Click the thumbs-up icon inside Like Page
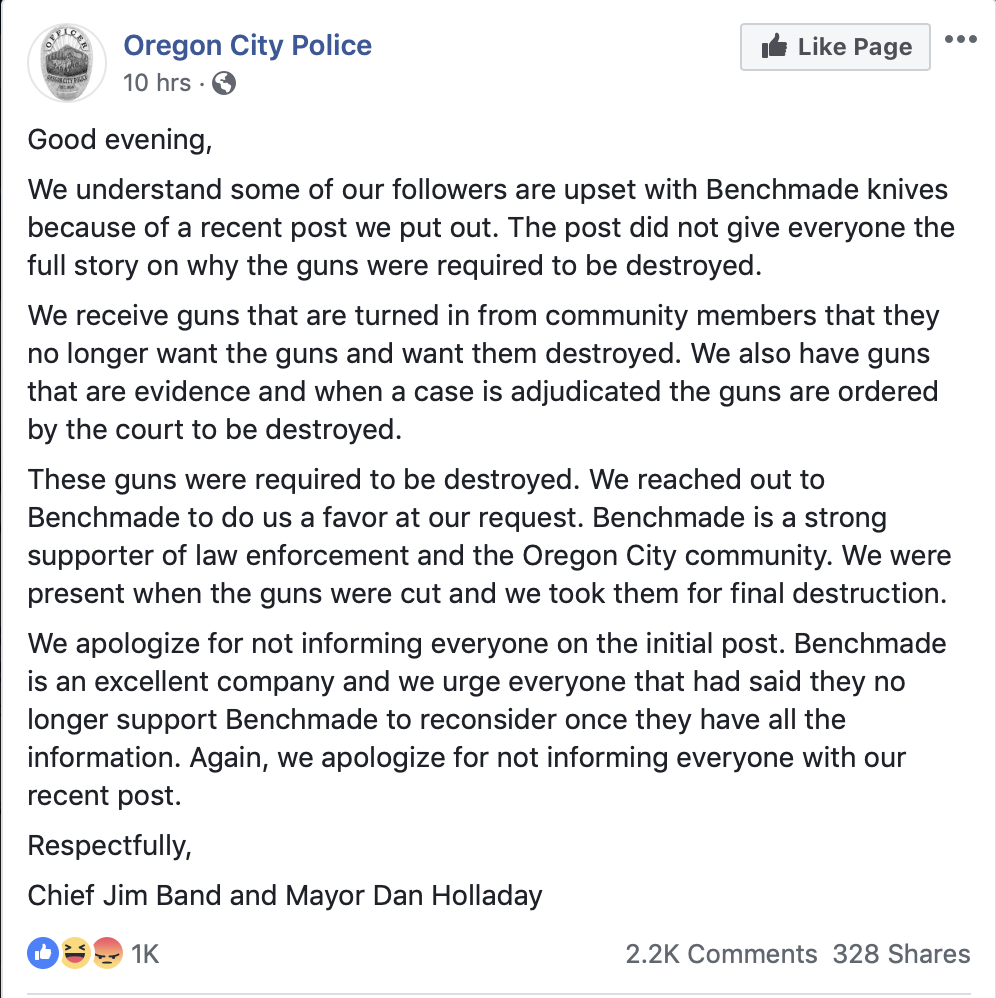996x998 pixels. [774, 47]
